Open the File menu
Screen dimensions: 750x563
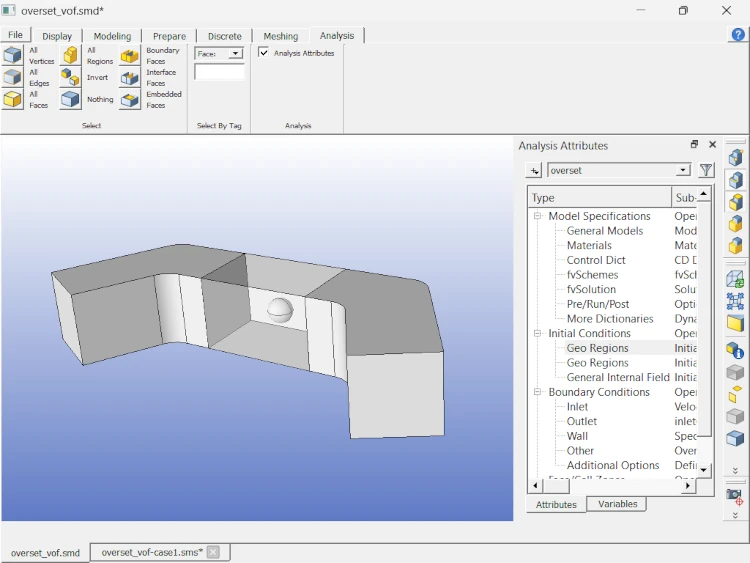(15, 34)
